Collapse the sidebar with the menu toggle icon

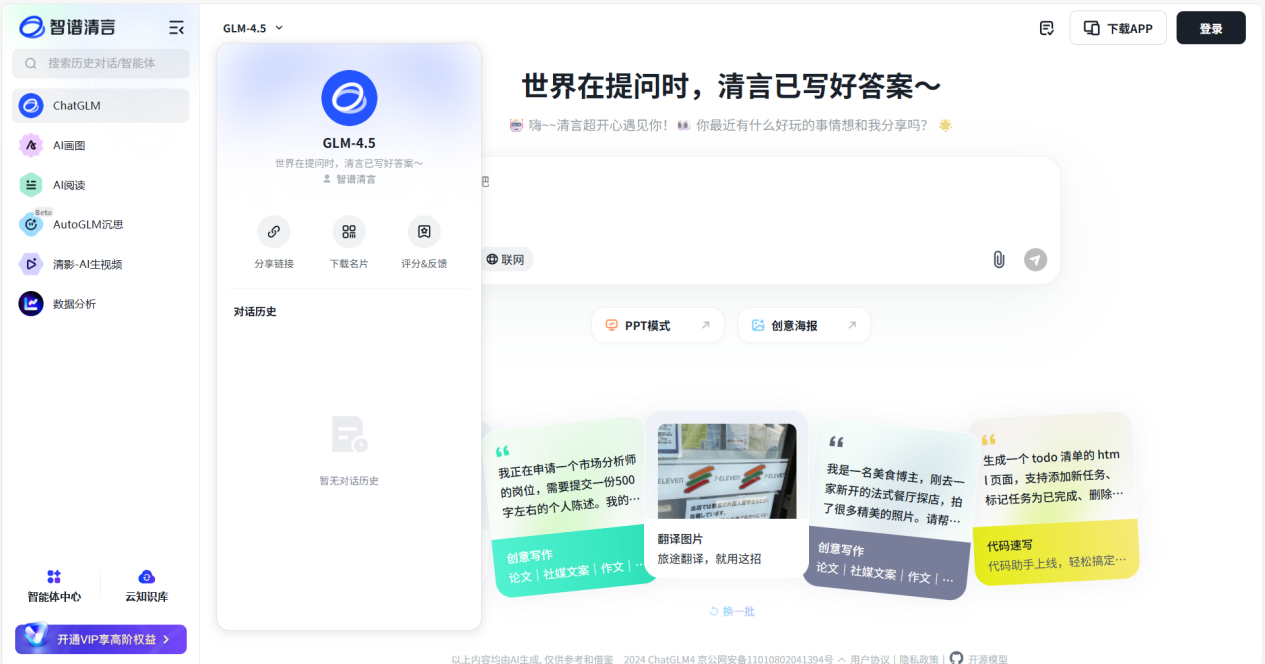(x=177, y=28)
